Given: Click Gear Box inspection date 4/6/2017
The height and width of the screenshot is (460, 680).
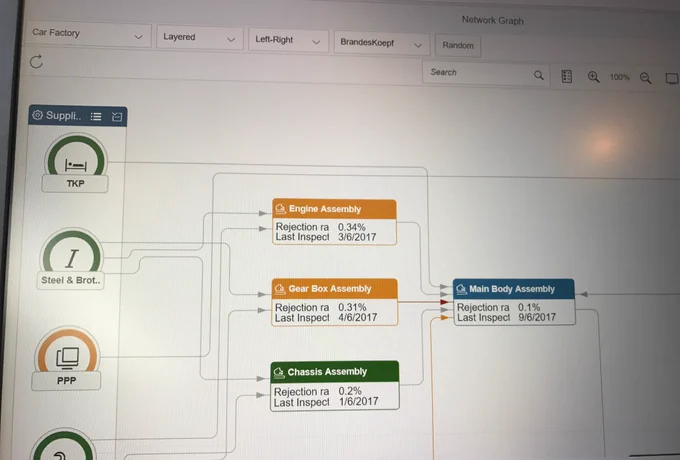Looking at the screenshot, I should click(x=357, y=317).
